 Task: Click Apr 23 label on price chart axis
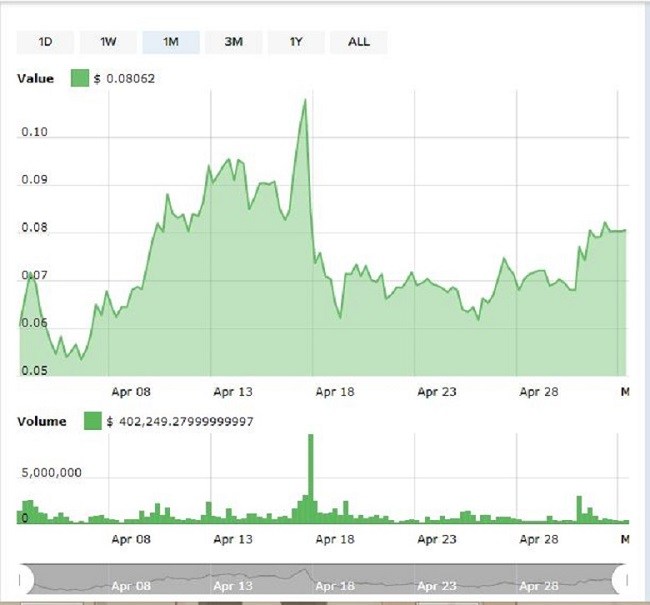coord(437,391)
